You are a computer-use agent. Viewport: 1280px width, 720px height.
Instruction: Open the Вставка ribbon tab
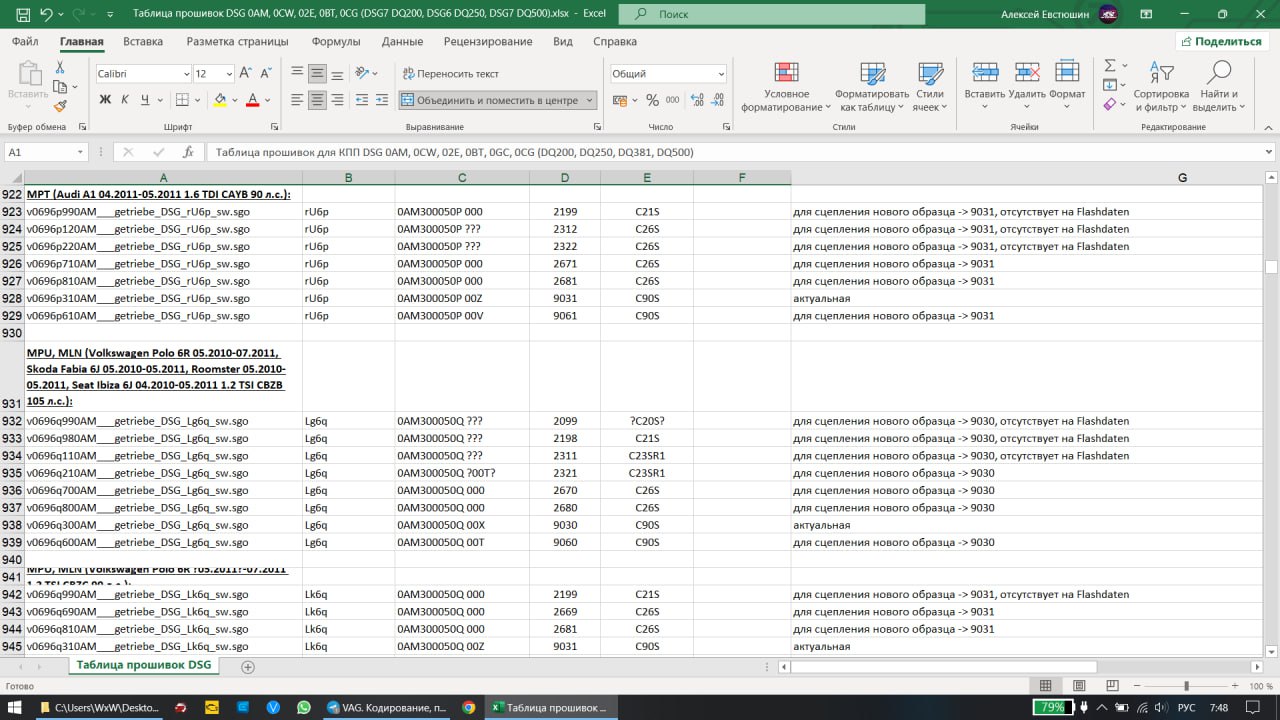click(143, 41)
